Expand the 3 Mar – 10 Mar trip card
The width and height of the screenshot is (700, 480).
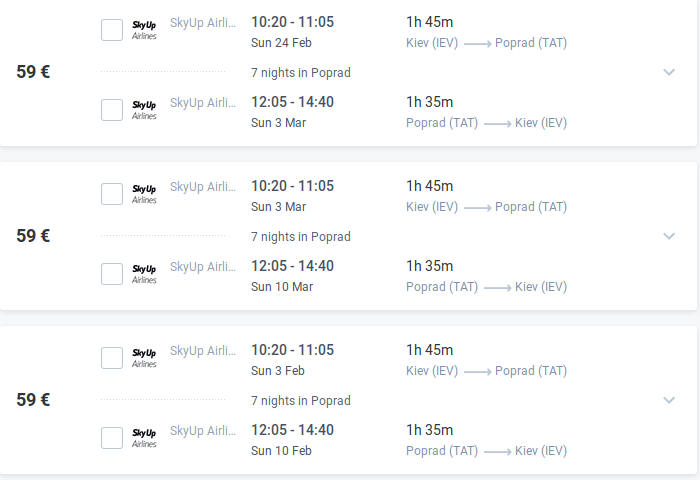point(669,236)
